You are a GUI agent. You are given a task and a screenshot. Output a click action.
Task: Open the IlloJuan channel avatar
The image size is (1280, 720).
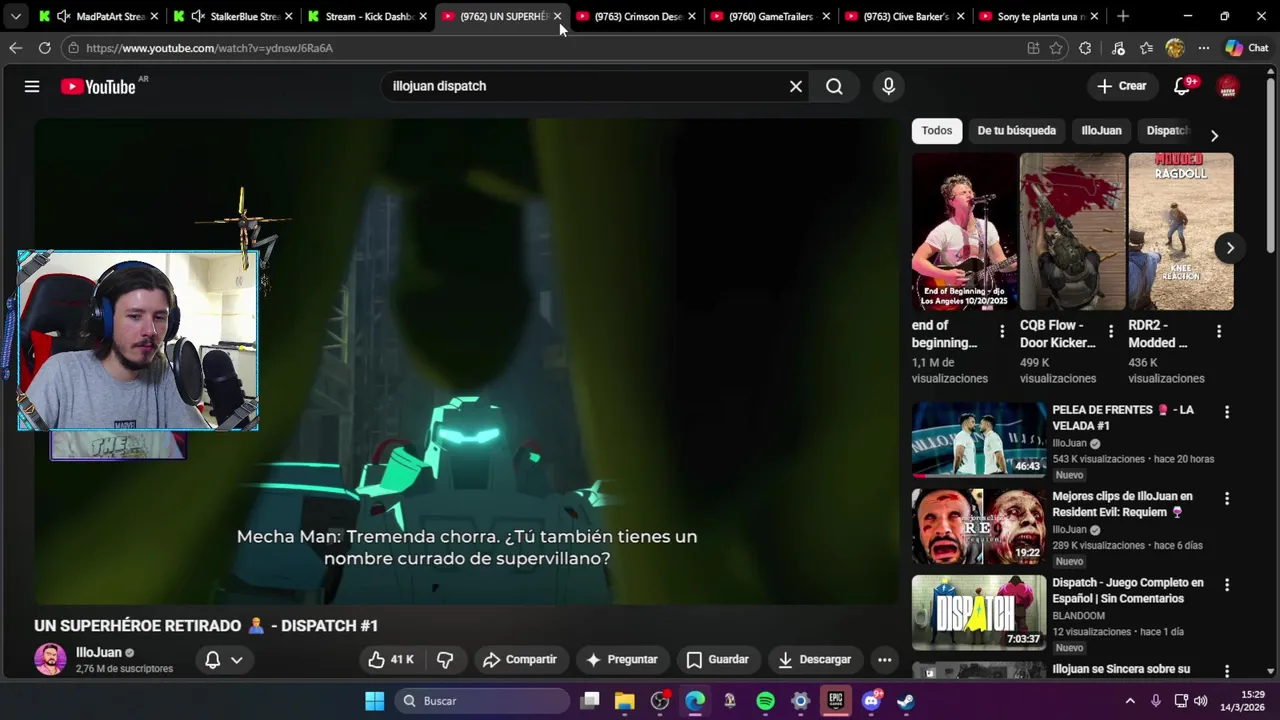[50, 659]
